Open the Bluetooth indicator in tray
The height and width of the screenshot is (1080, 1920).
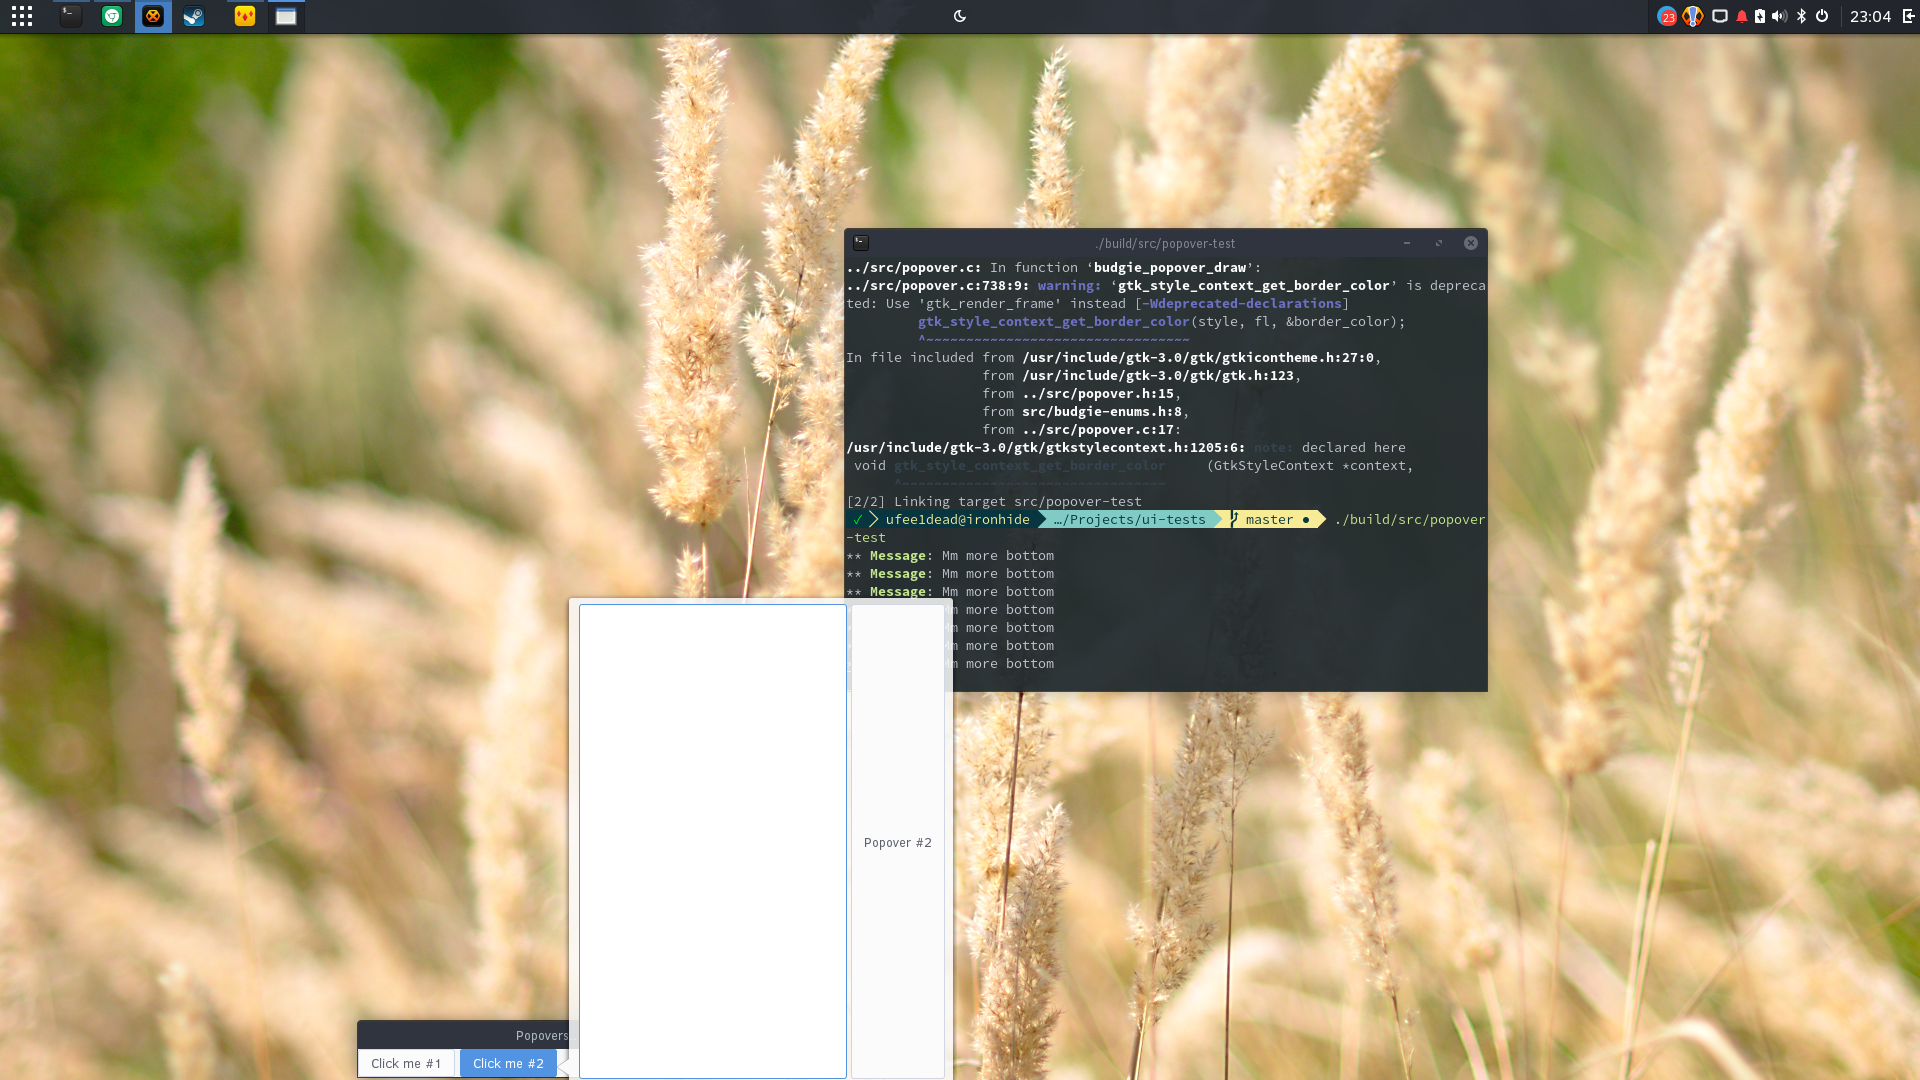pyautogui.click(x=1802, y=16)
